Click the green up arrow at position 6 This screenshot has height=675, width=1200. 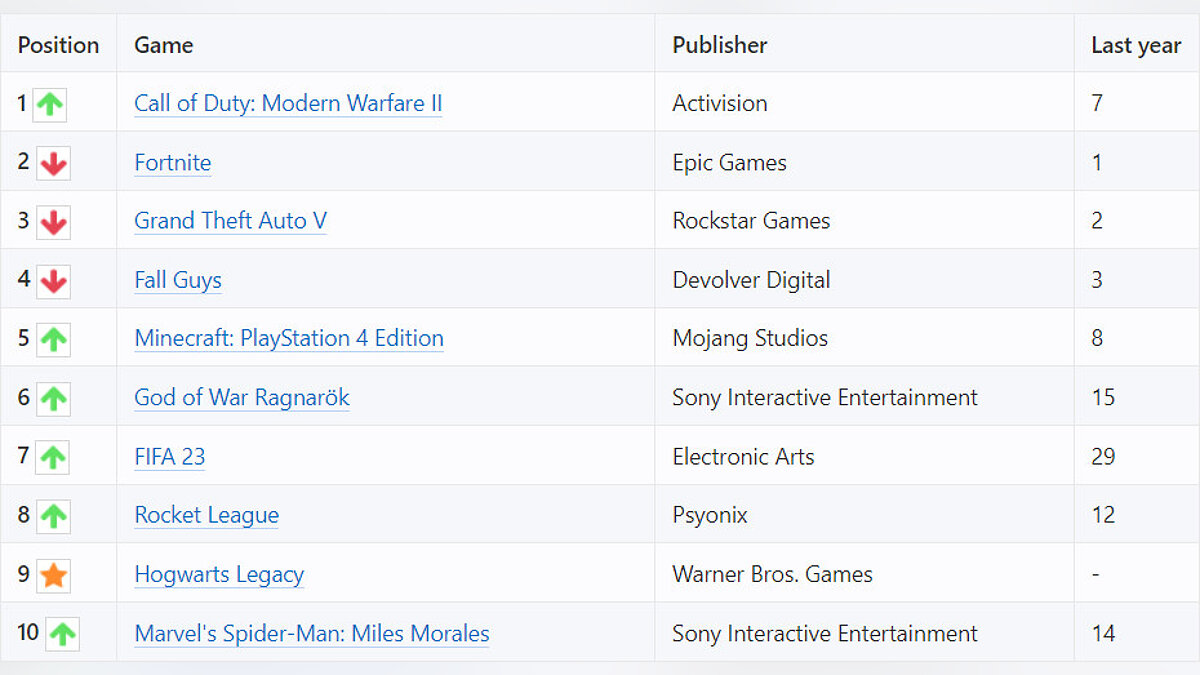(53, 399)
